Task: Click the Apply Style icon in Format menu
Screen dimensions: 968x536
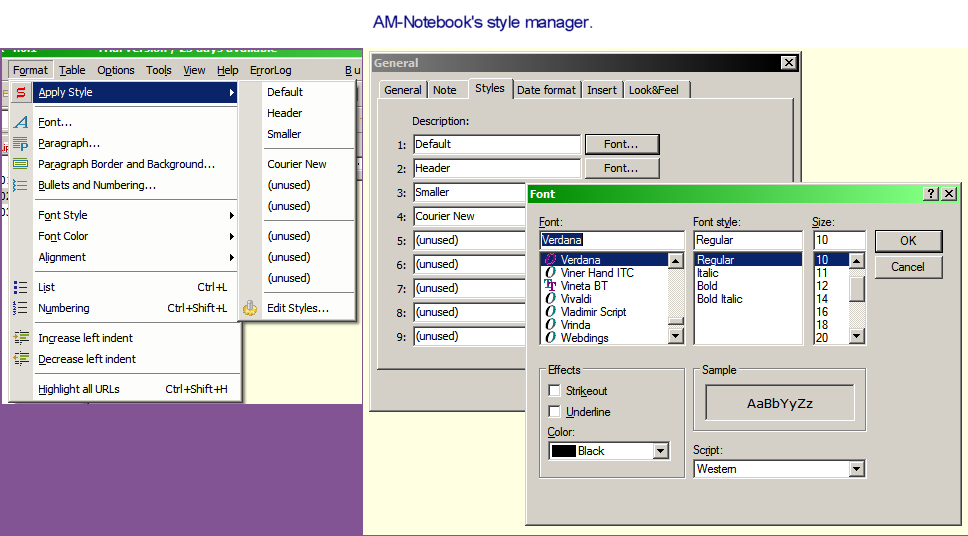Action: tap(20, 93)
